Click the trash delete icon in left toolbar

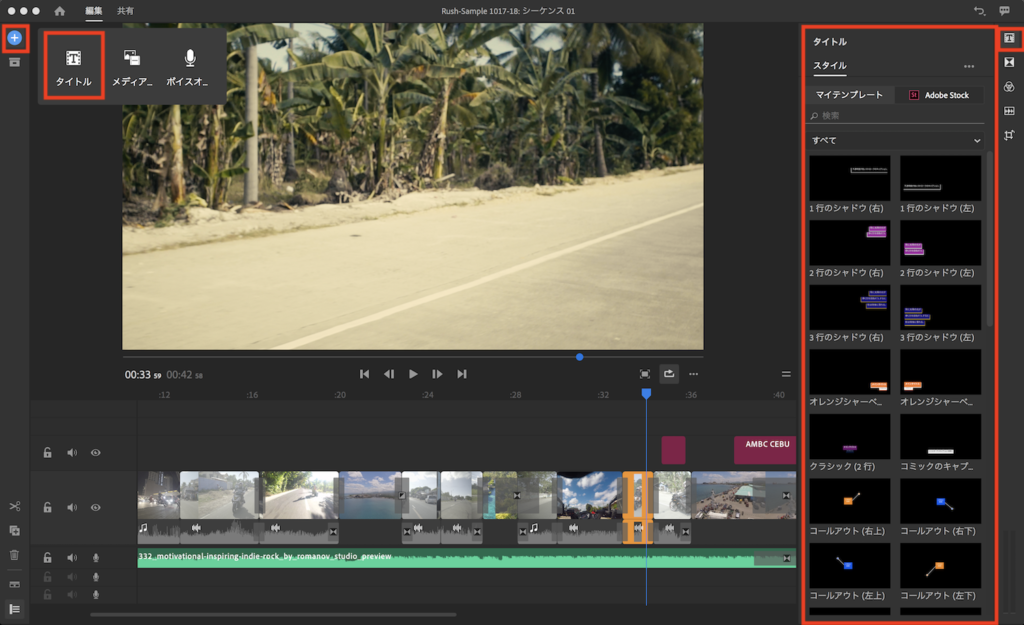click(x=14, y=555)
